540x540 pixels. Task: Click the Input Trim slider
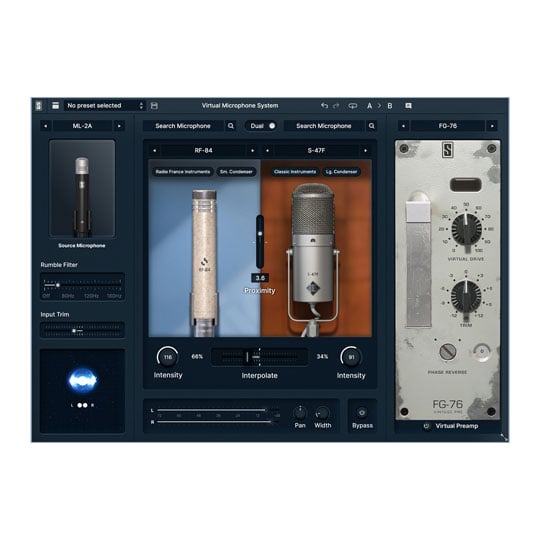point(82,330)
